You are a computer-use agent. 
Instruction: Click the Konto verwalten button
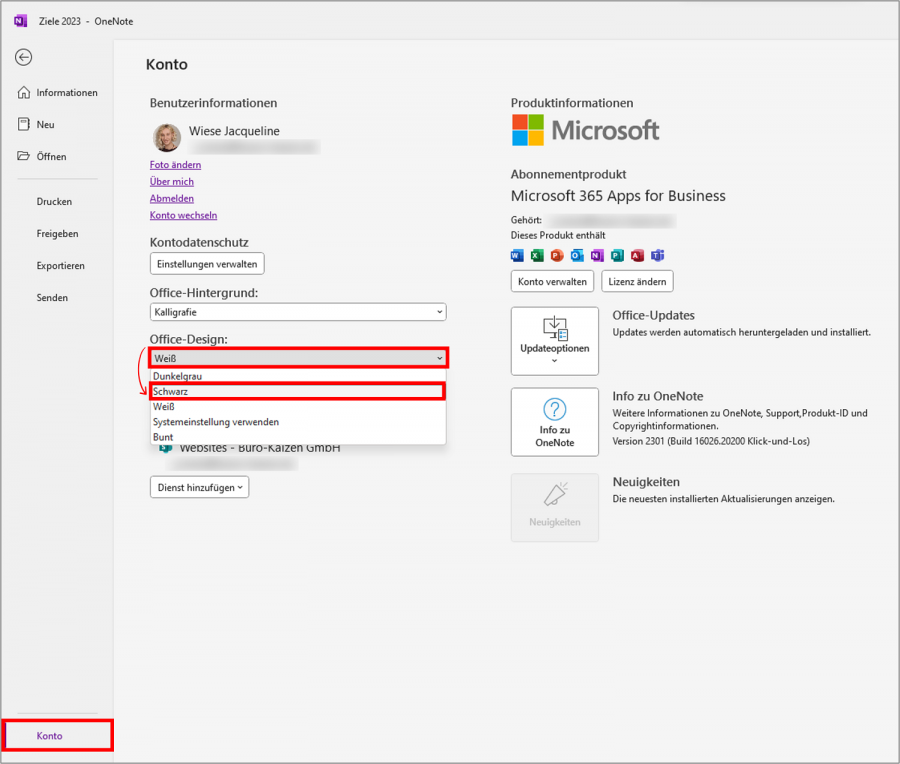[x=553, y=281]
